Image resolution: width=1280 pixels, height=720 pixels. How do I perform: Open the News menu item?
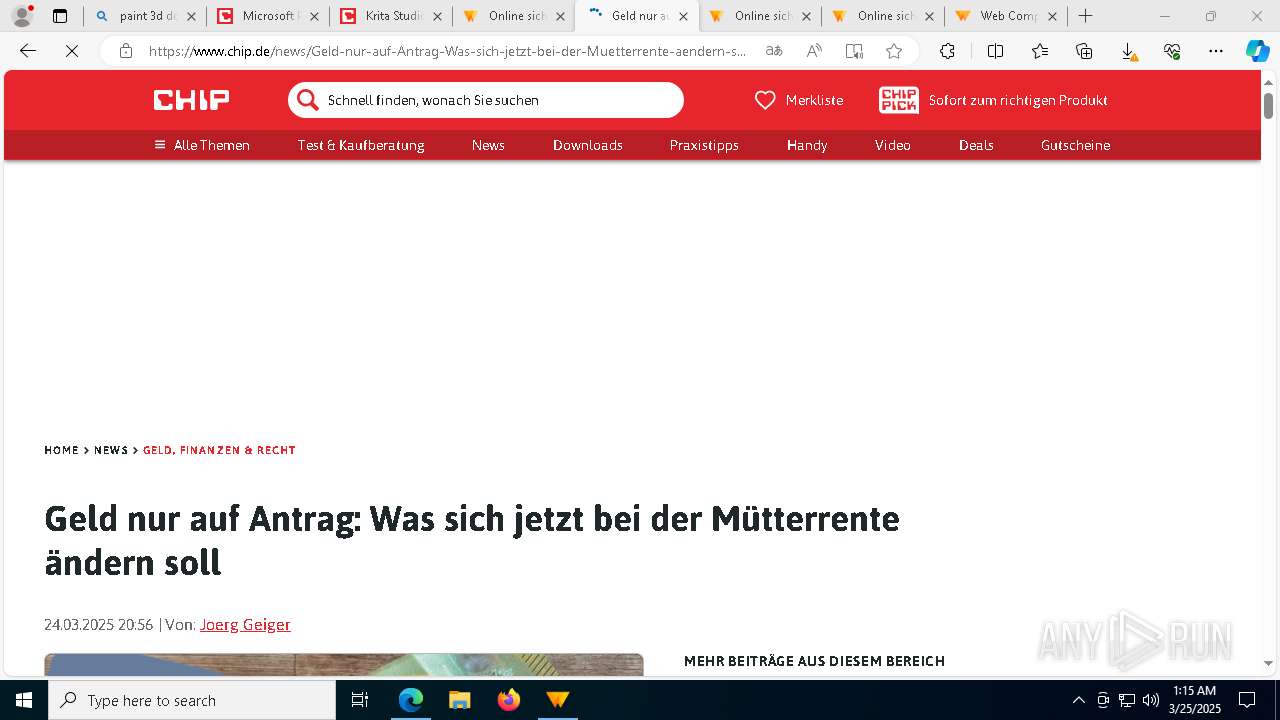pos(488,145)
